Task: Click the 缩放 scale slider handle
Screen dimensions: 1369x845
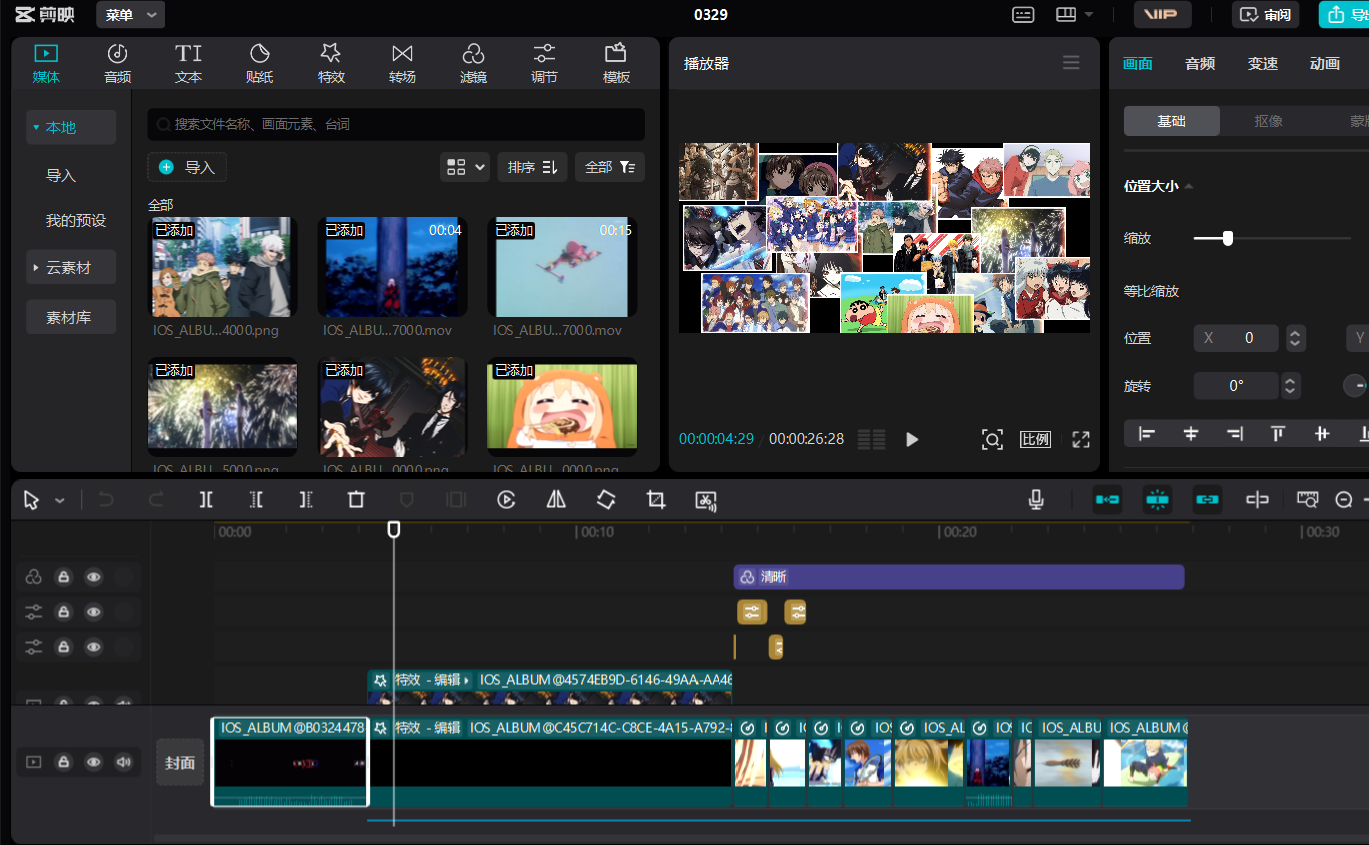Action: (x=1227, y=238)
